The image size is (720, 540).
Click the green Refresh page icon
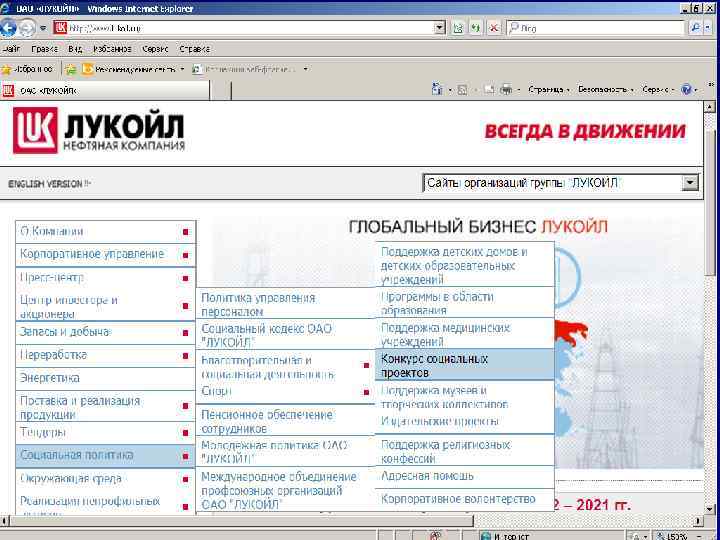point(475,28)
